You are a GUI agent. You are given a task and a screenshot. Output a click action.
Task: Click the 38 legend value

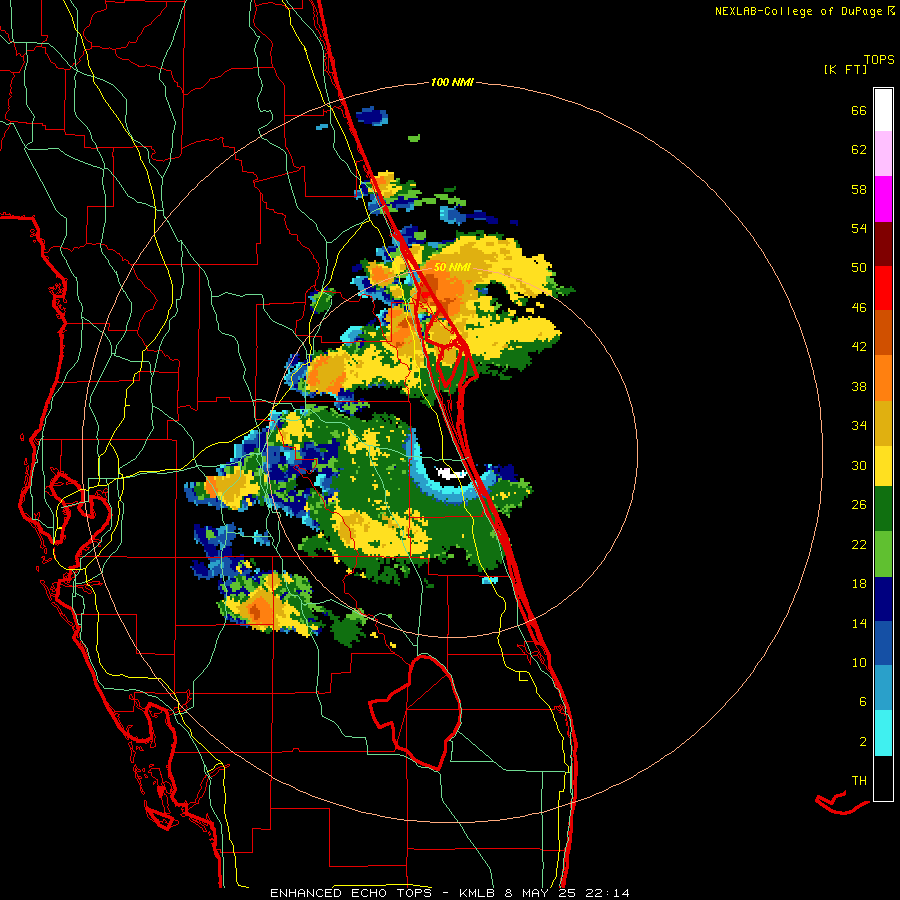(859, 386)
